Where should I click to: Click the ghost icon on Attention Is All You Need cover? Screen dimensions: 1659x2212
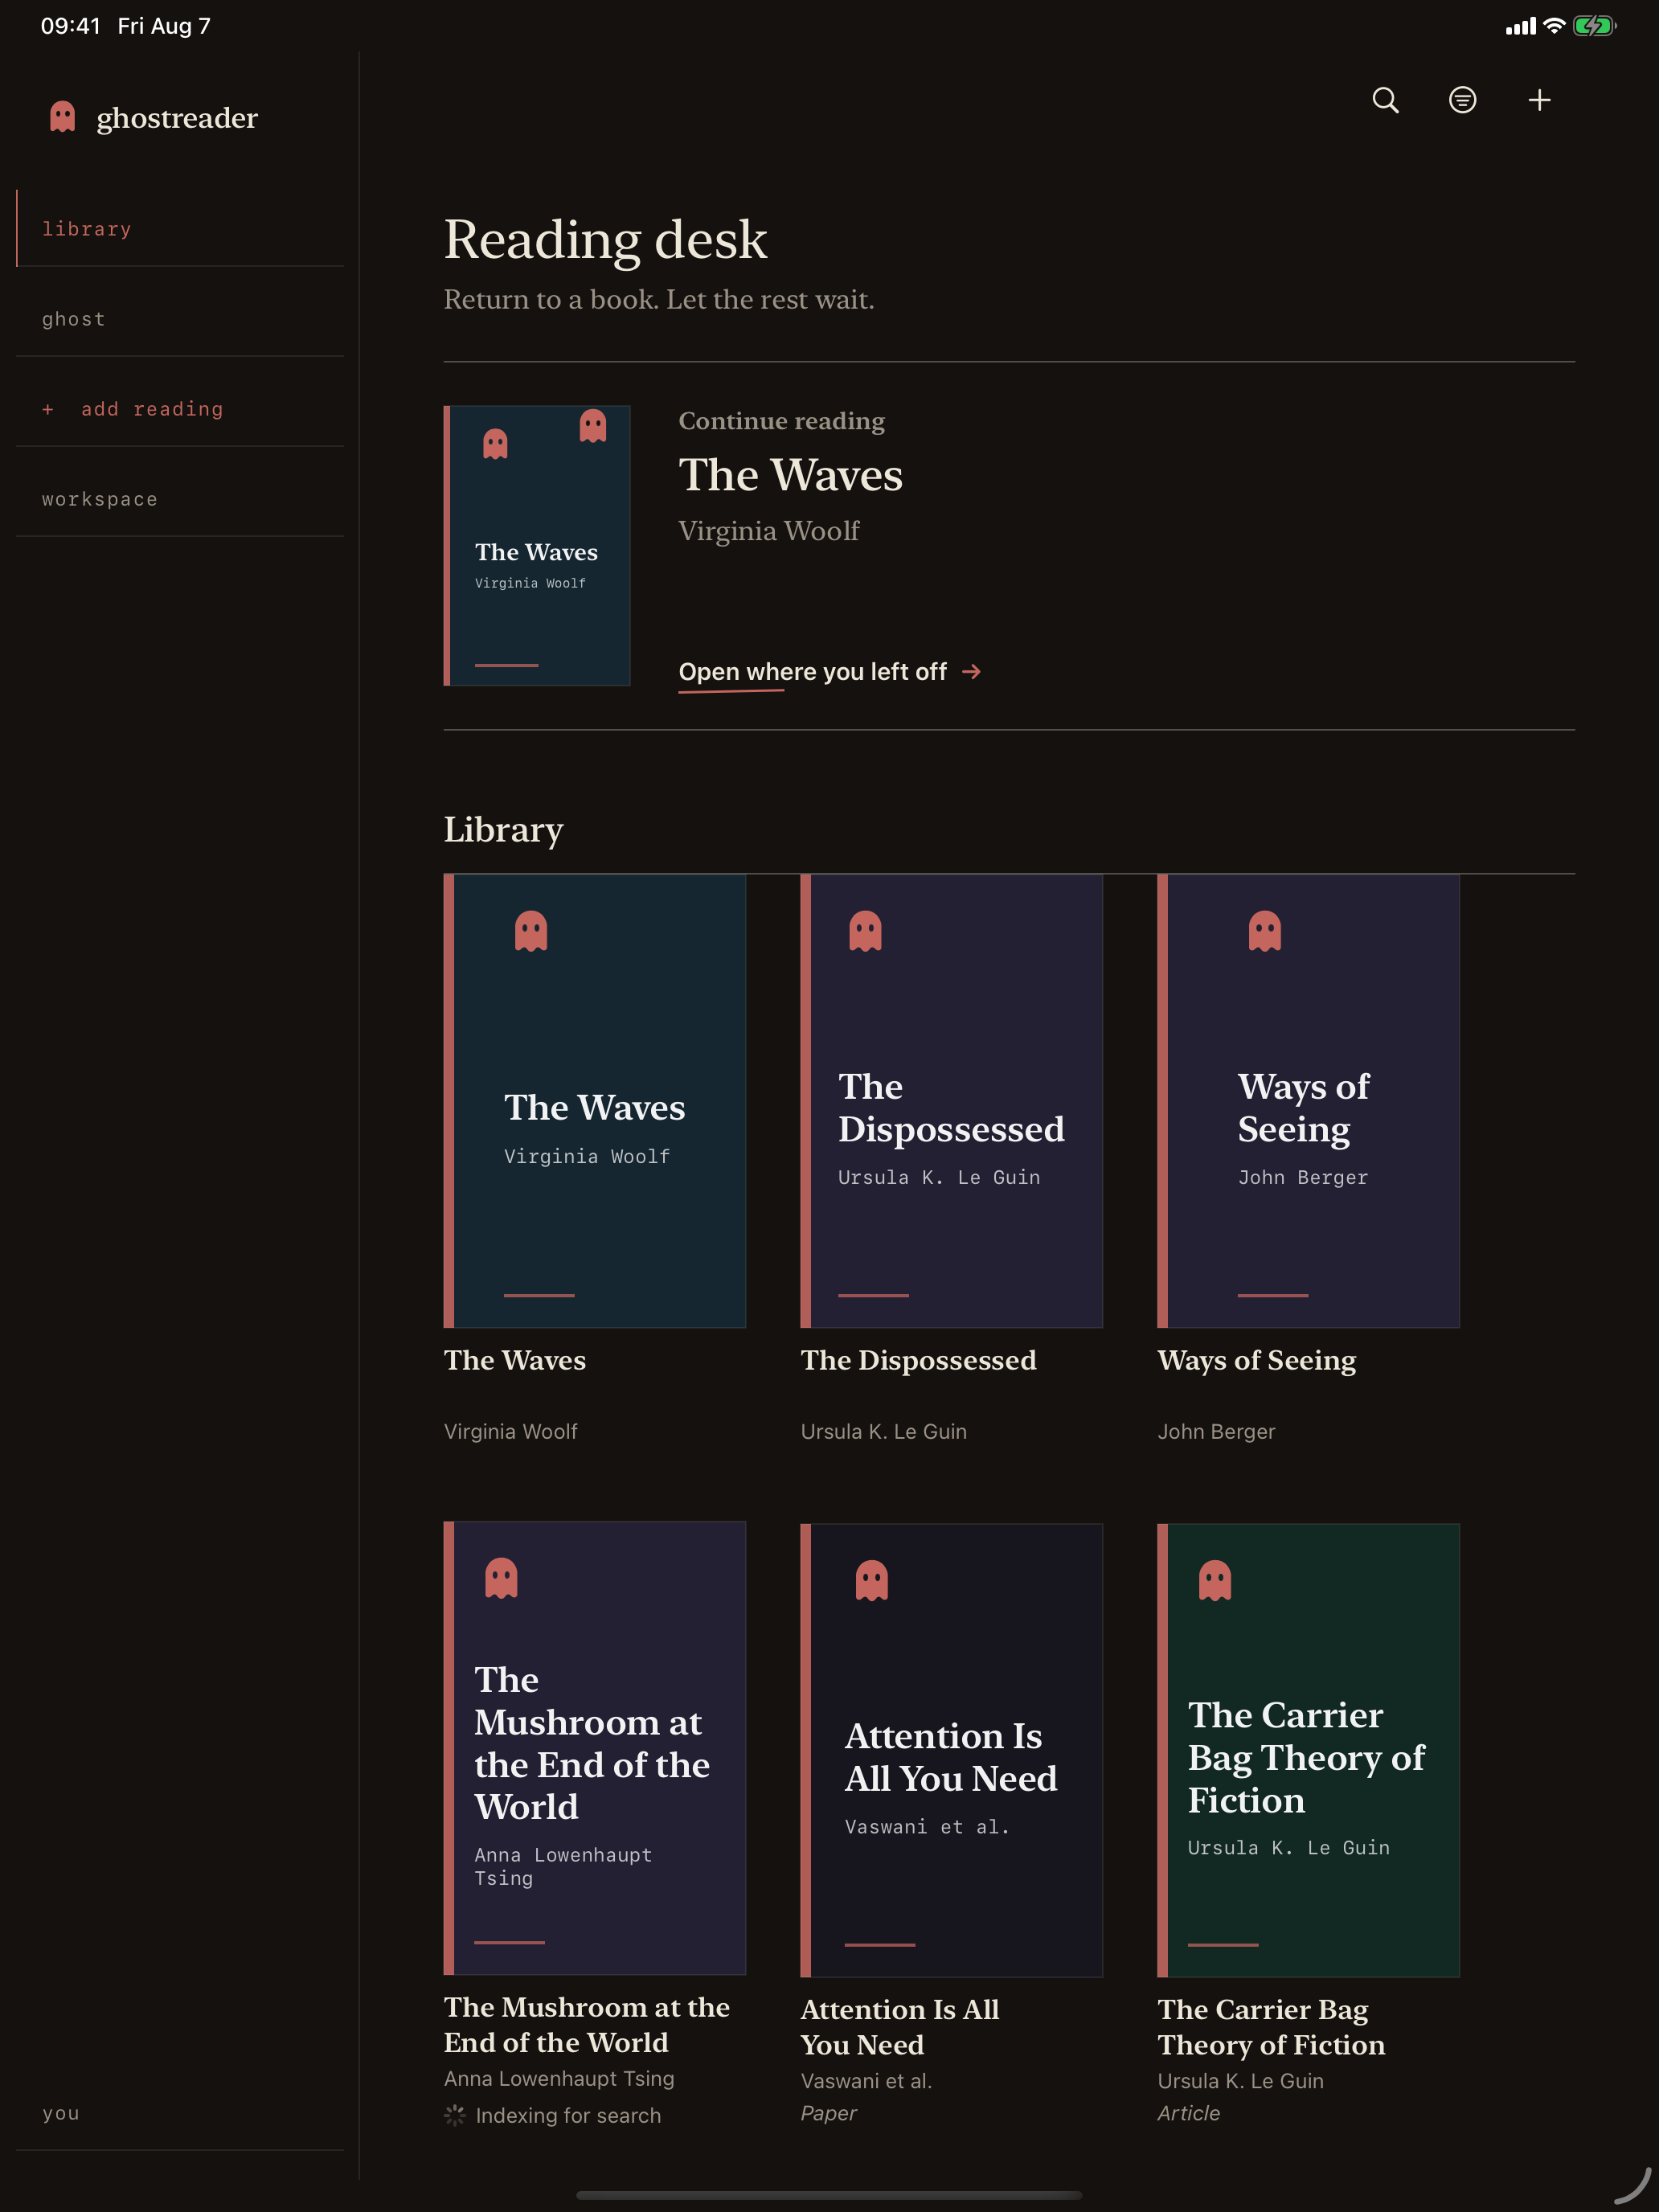tap(872, 1581)
